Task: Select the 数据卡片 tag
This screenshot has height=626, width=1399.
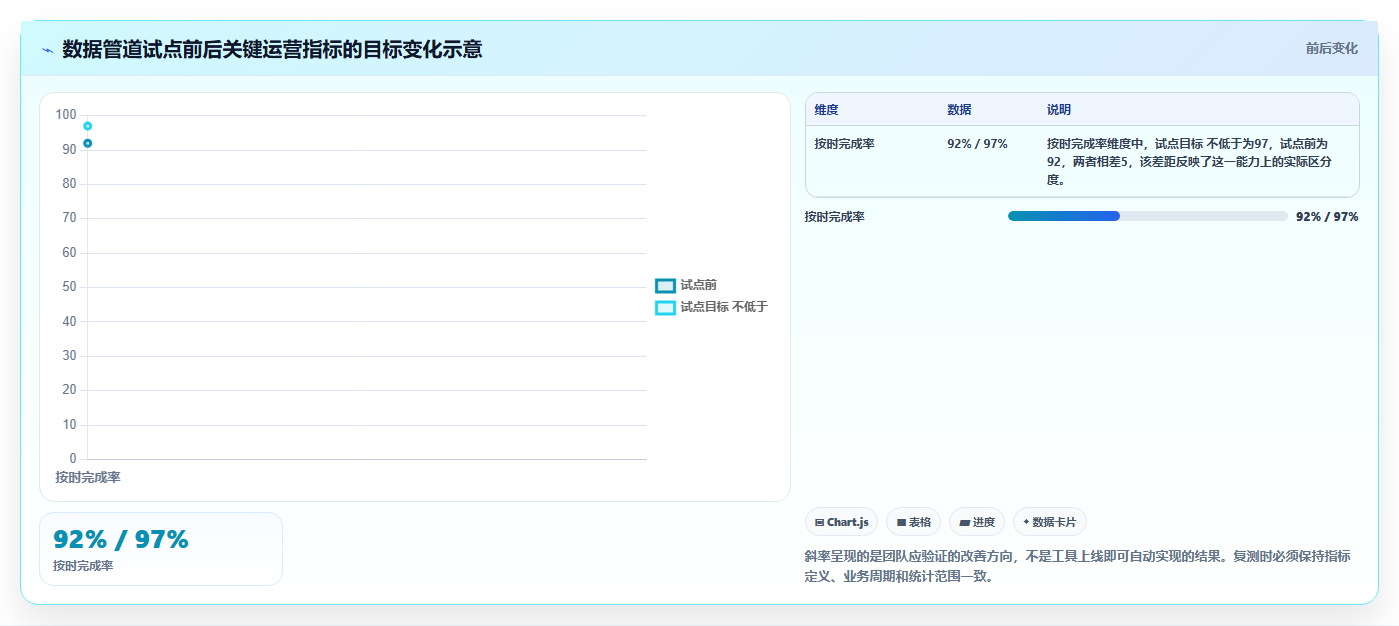Action: point(1049,522)
